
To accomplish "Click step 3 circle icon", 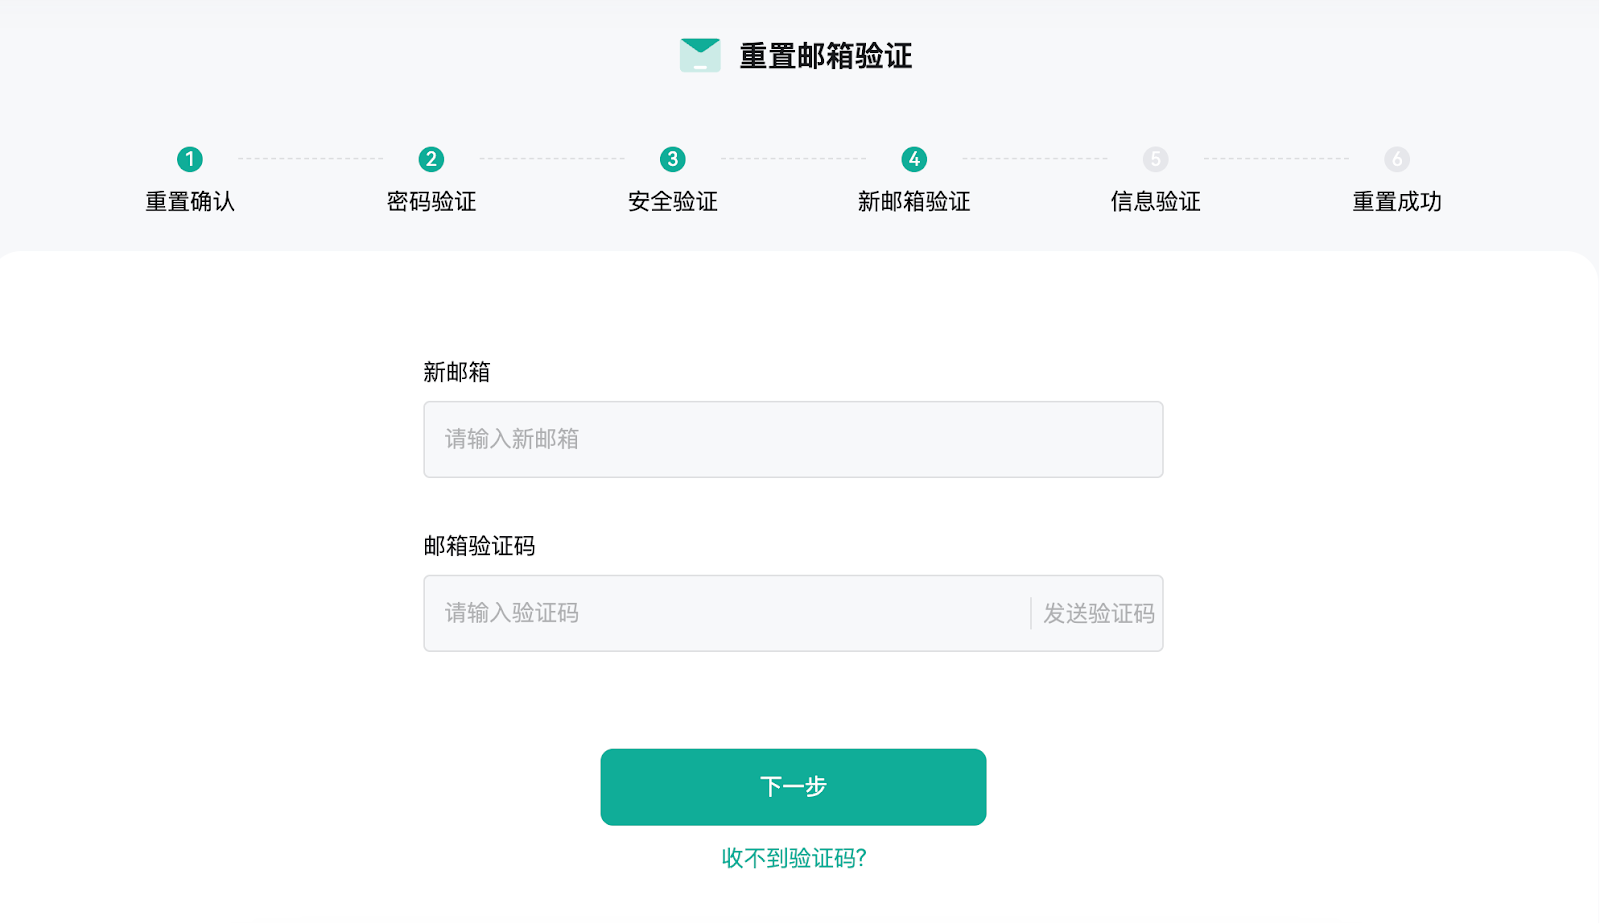I will (x=673, y=159).
